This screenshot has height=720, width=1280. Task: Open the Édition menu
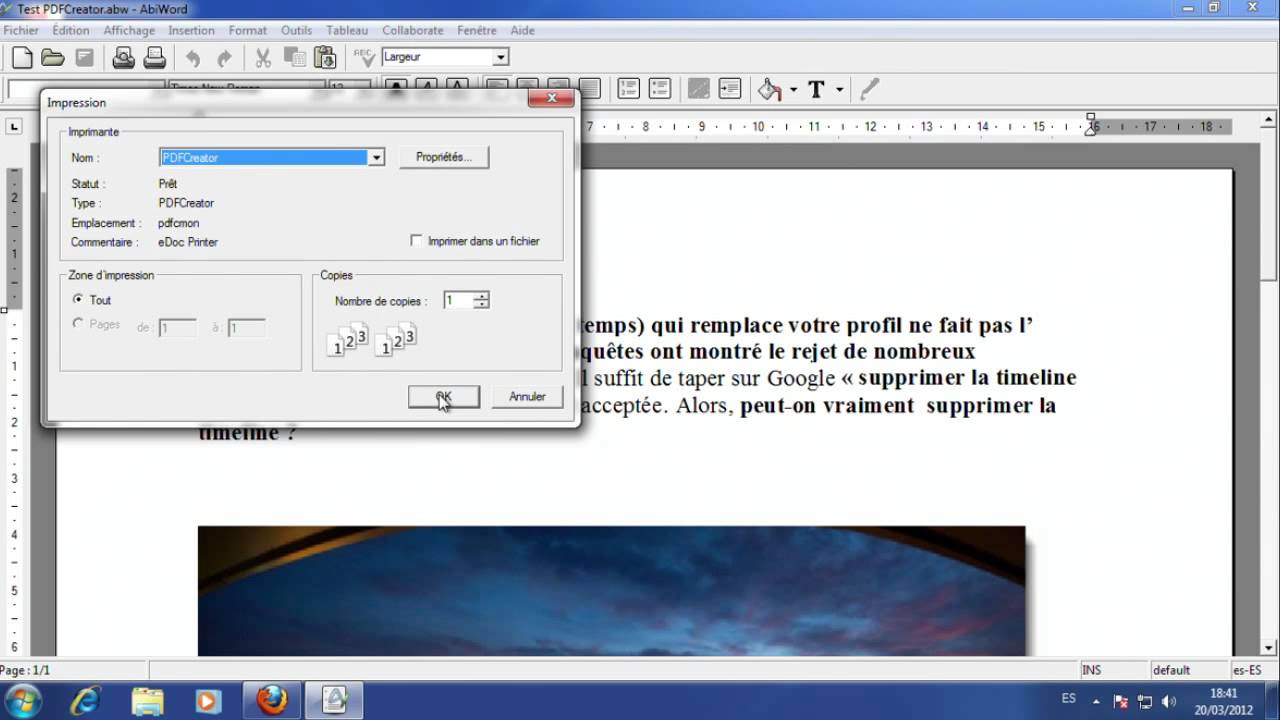[71, 30]
